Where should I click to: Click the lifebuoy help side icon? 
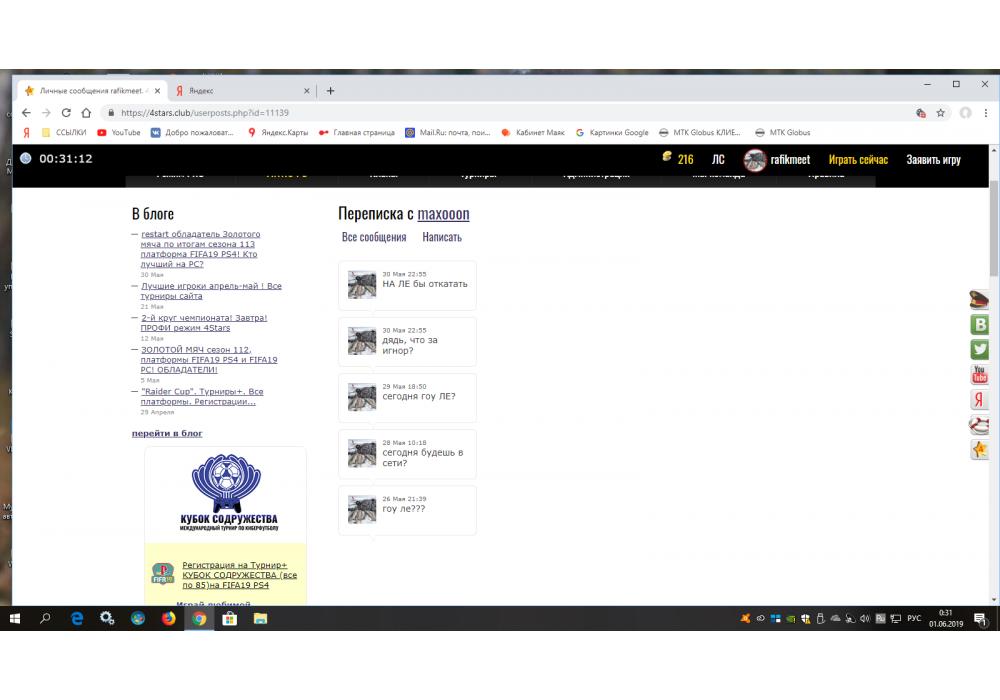979,425
